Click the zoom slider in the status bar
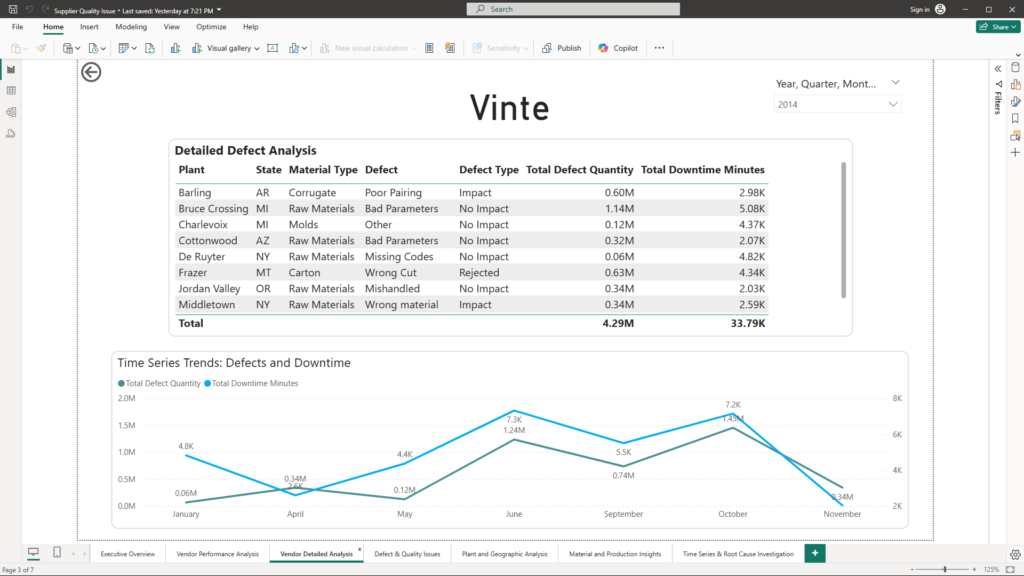1024x576 pixels. click(944, 568)
